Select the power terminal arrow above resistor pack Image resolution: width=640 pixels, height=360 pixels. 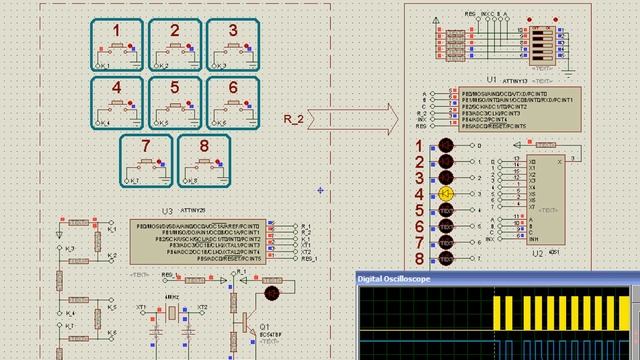click(436, 20)
